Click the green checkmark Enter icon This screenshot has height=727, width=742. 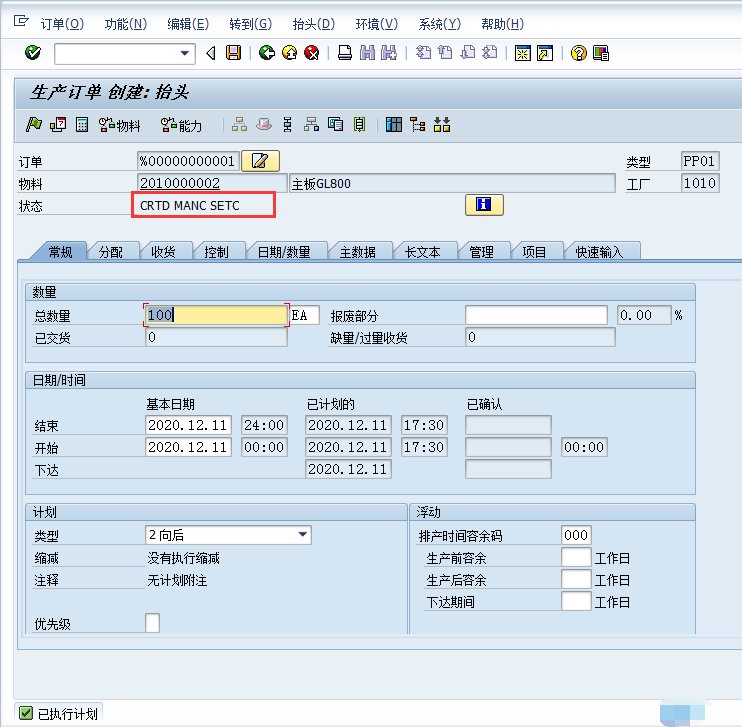pos(33,53)
